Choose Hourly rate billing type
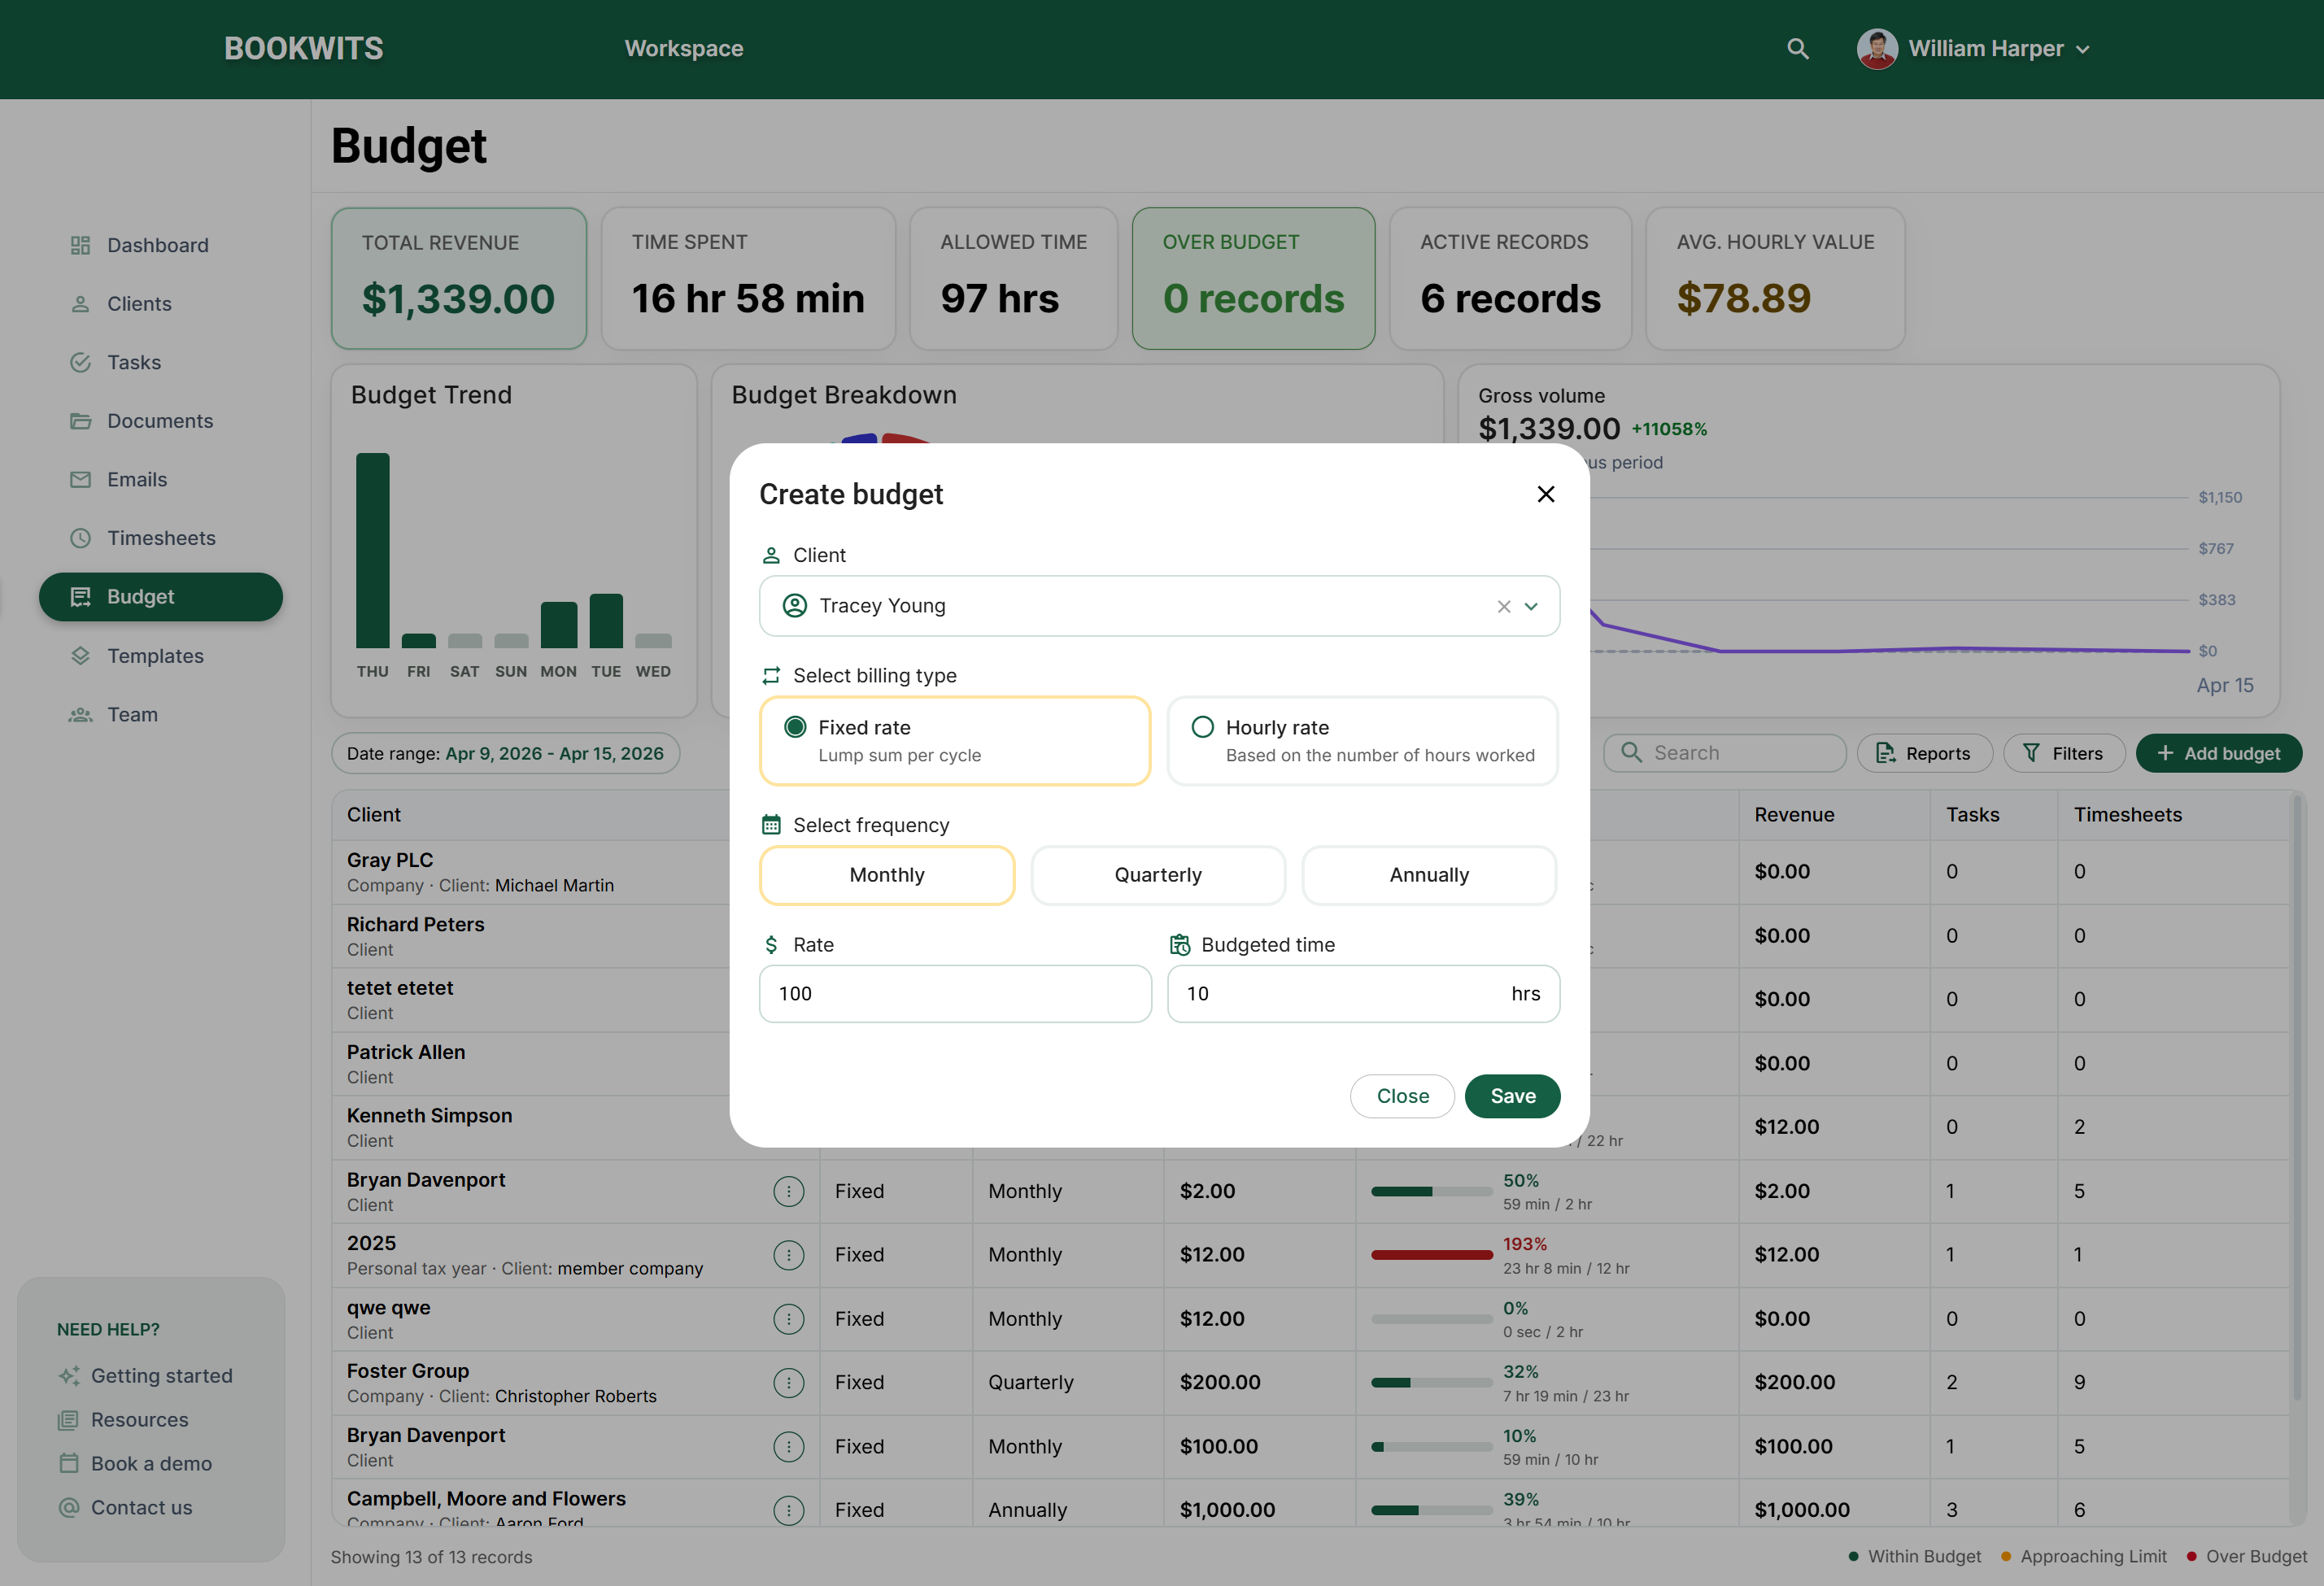Screen dimensions: 2324x1586 [x=1361, y=740]
